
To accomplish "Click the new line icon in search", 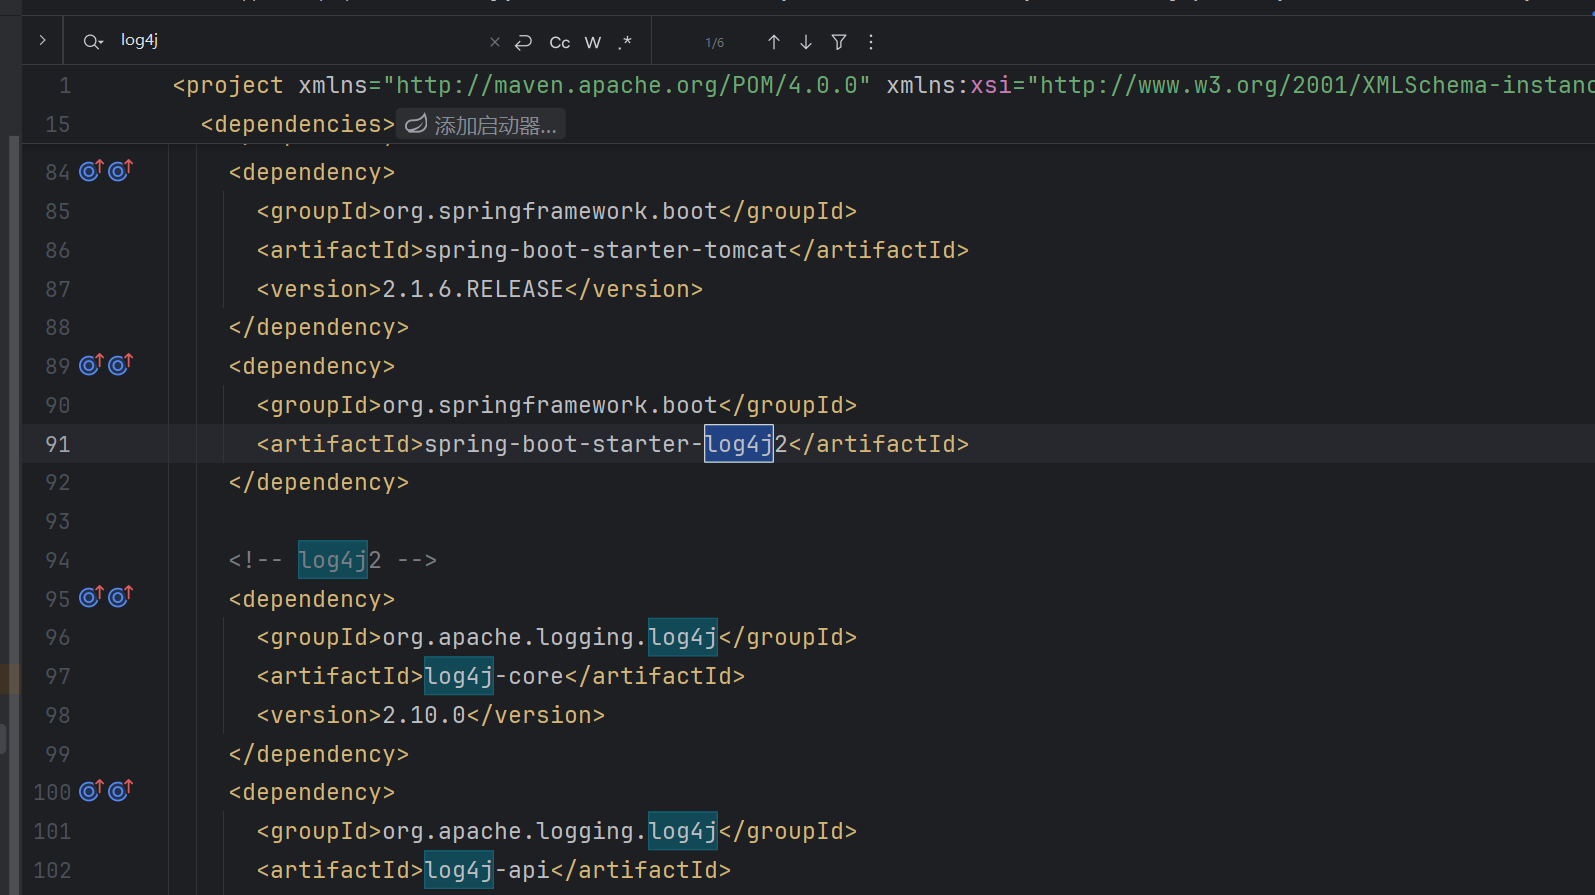I will pyautogui.click(x=524, y=42).
